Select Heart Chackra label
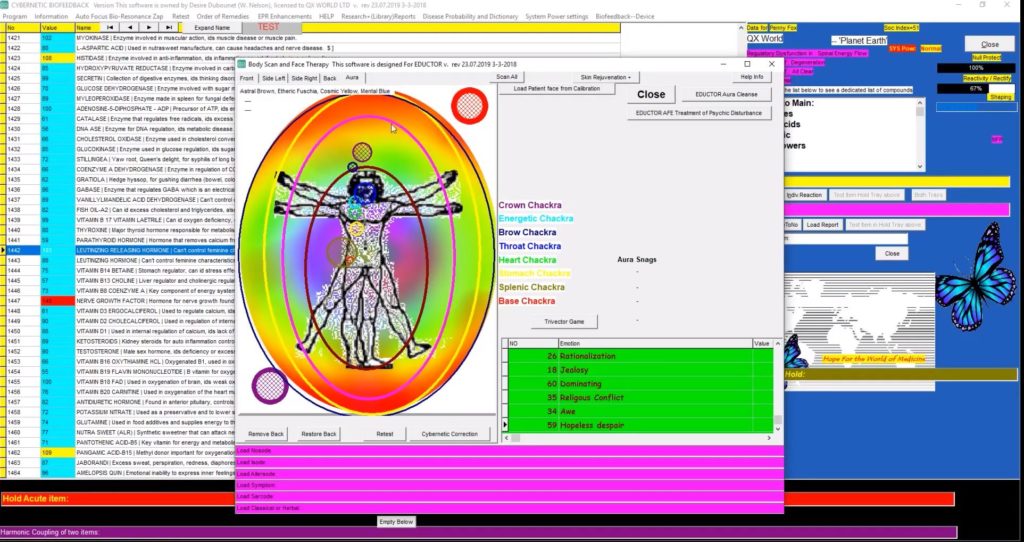The height and width of the screenshot is (542, 1024). (527, 260)
